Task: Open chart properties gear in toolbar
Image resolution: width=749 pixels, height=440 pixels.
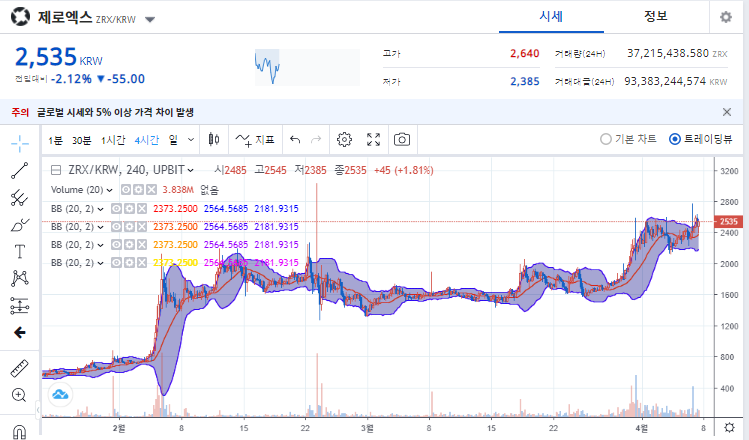Action: pyautogui.click(x=344, y=140)
